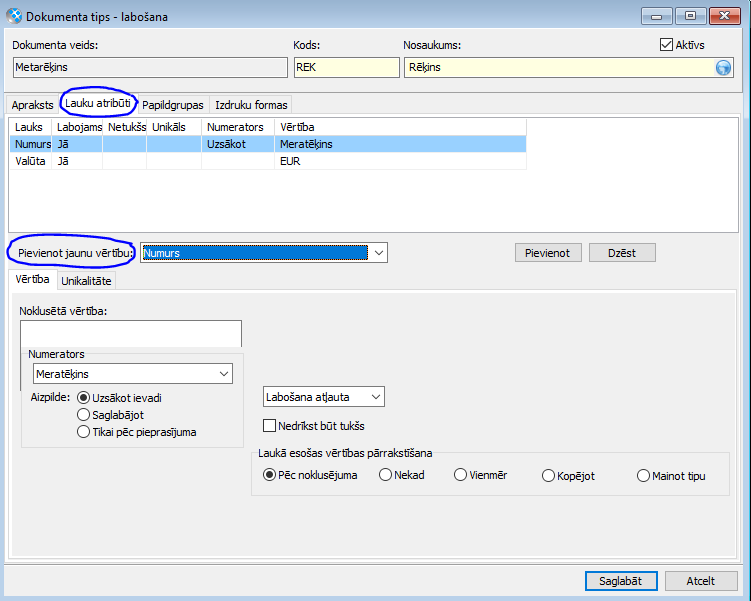Click the Pievienot button
This screenshot has width=751, height=601.
click(548, 253)
